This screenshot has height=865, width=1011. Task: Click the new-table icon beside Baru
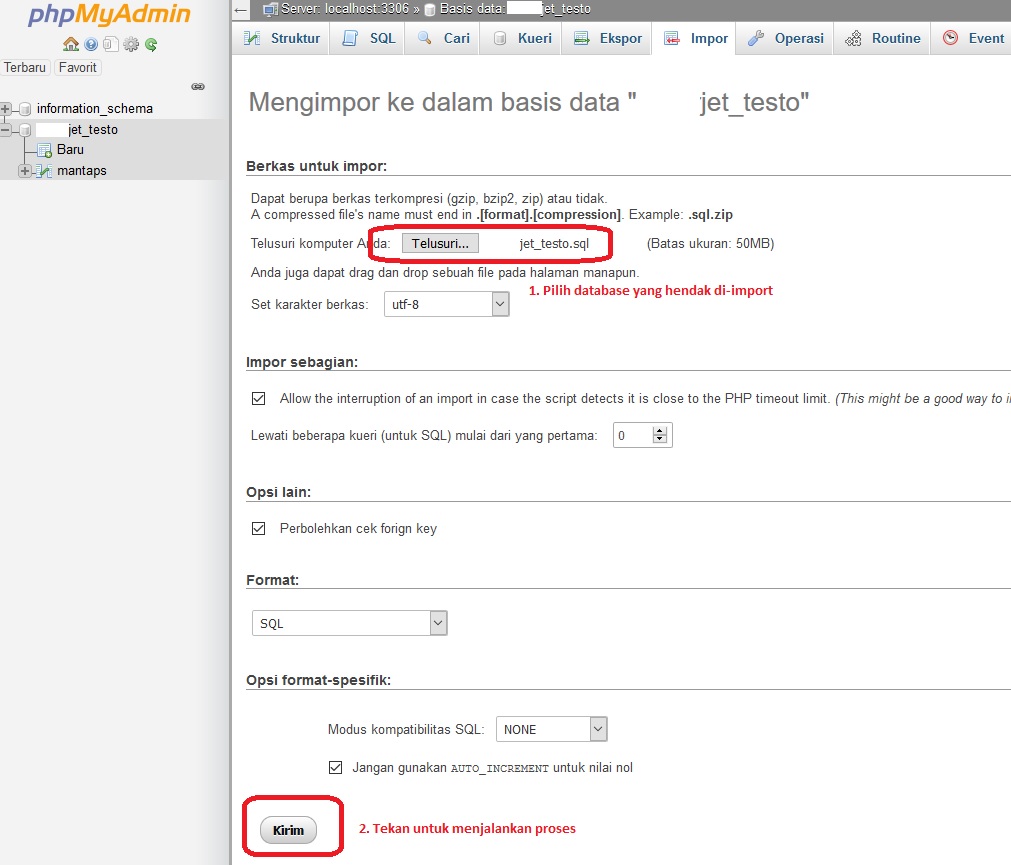(44, 150)
